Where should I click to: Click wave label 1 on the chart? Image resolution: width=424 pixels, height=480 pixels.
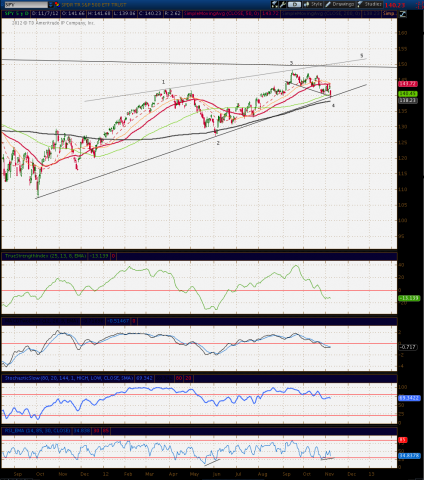[163, 82]
